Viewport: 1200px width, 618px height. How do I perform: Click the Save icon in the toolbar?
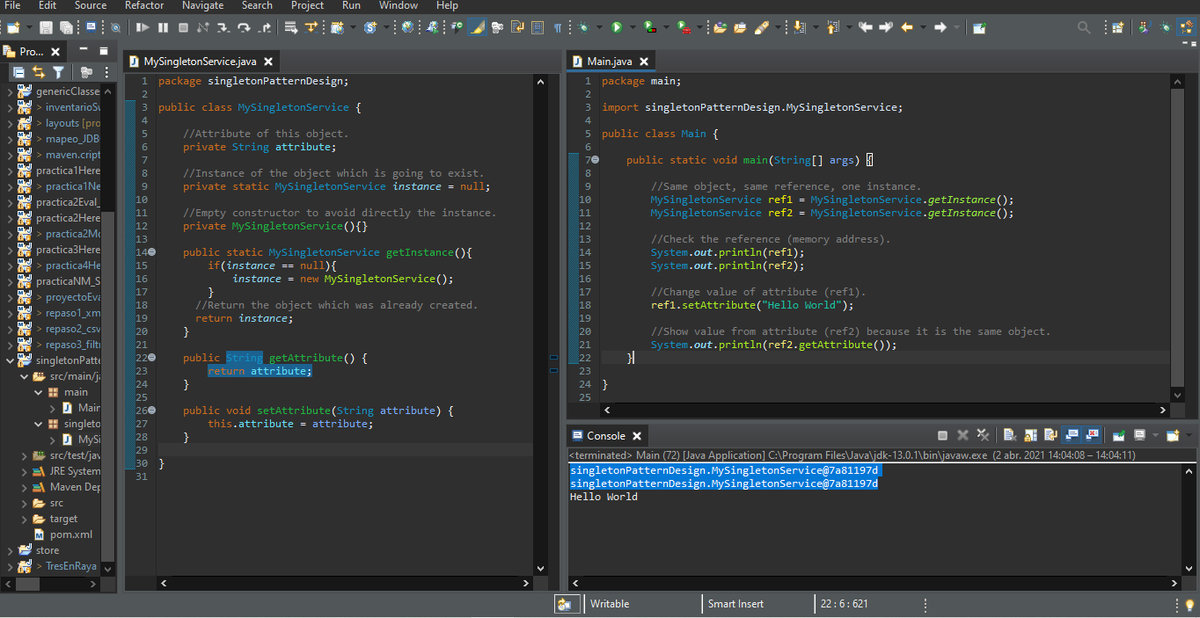[x=46, y=27]
